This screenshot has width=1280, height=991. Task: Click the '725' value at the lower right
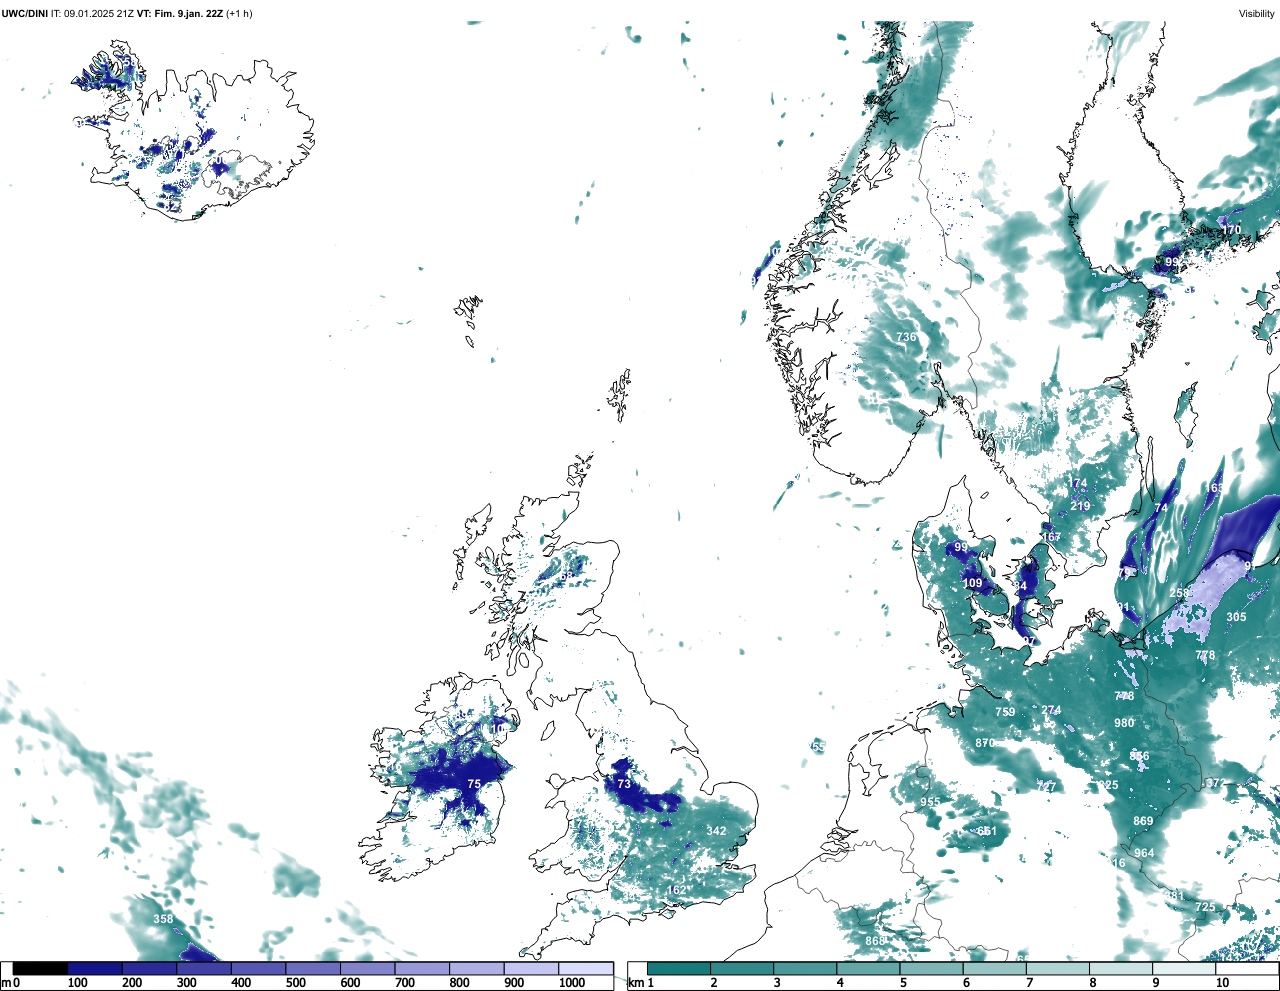tap(1205, 907)
